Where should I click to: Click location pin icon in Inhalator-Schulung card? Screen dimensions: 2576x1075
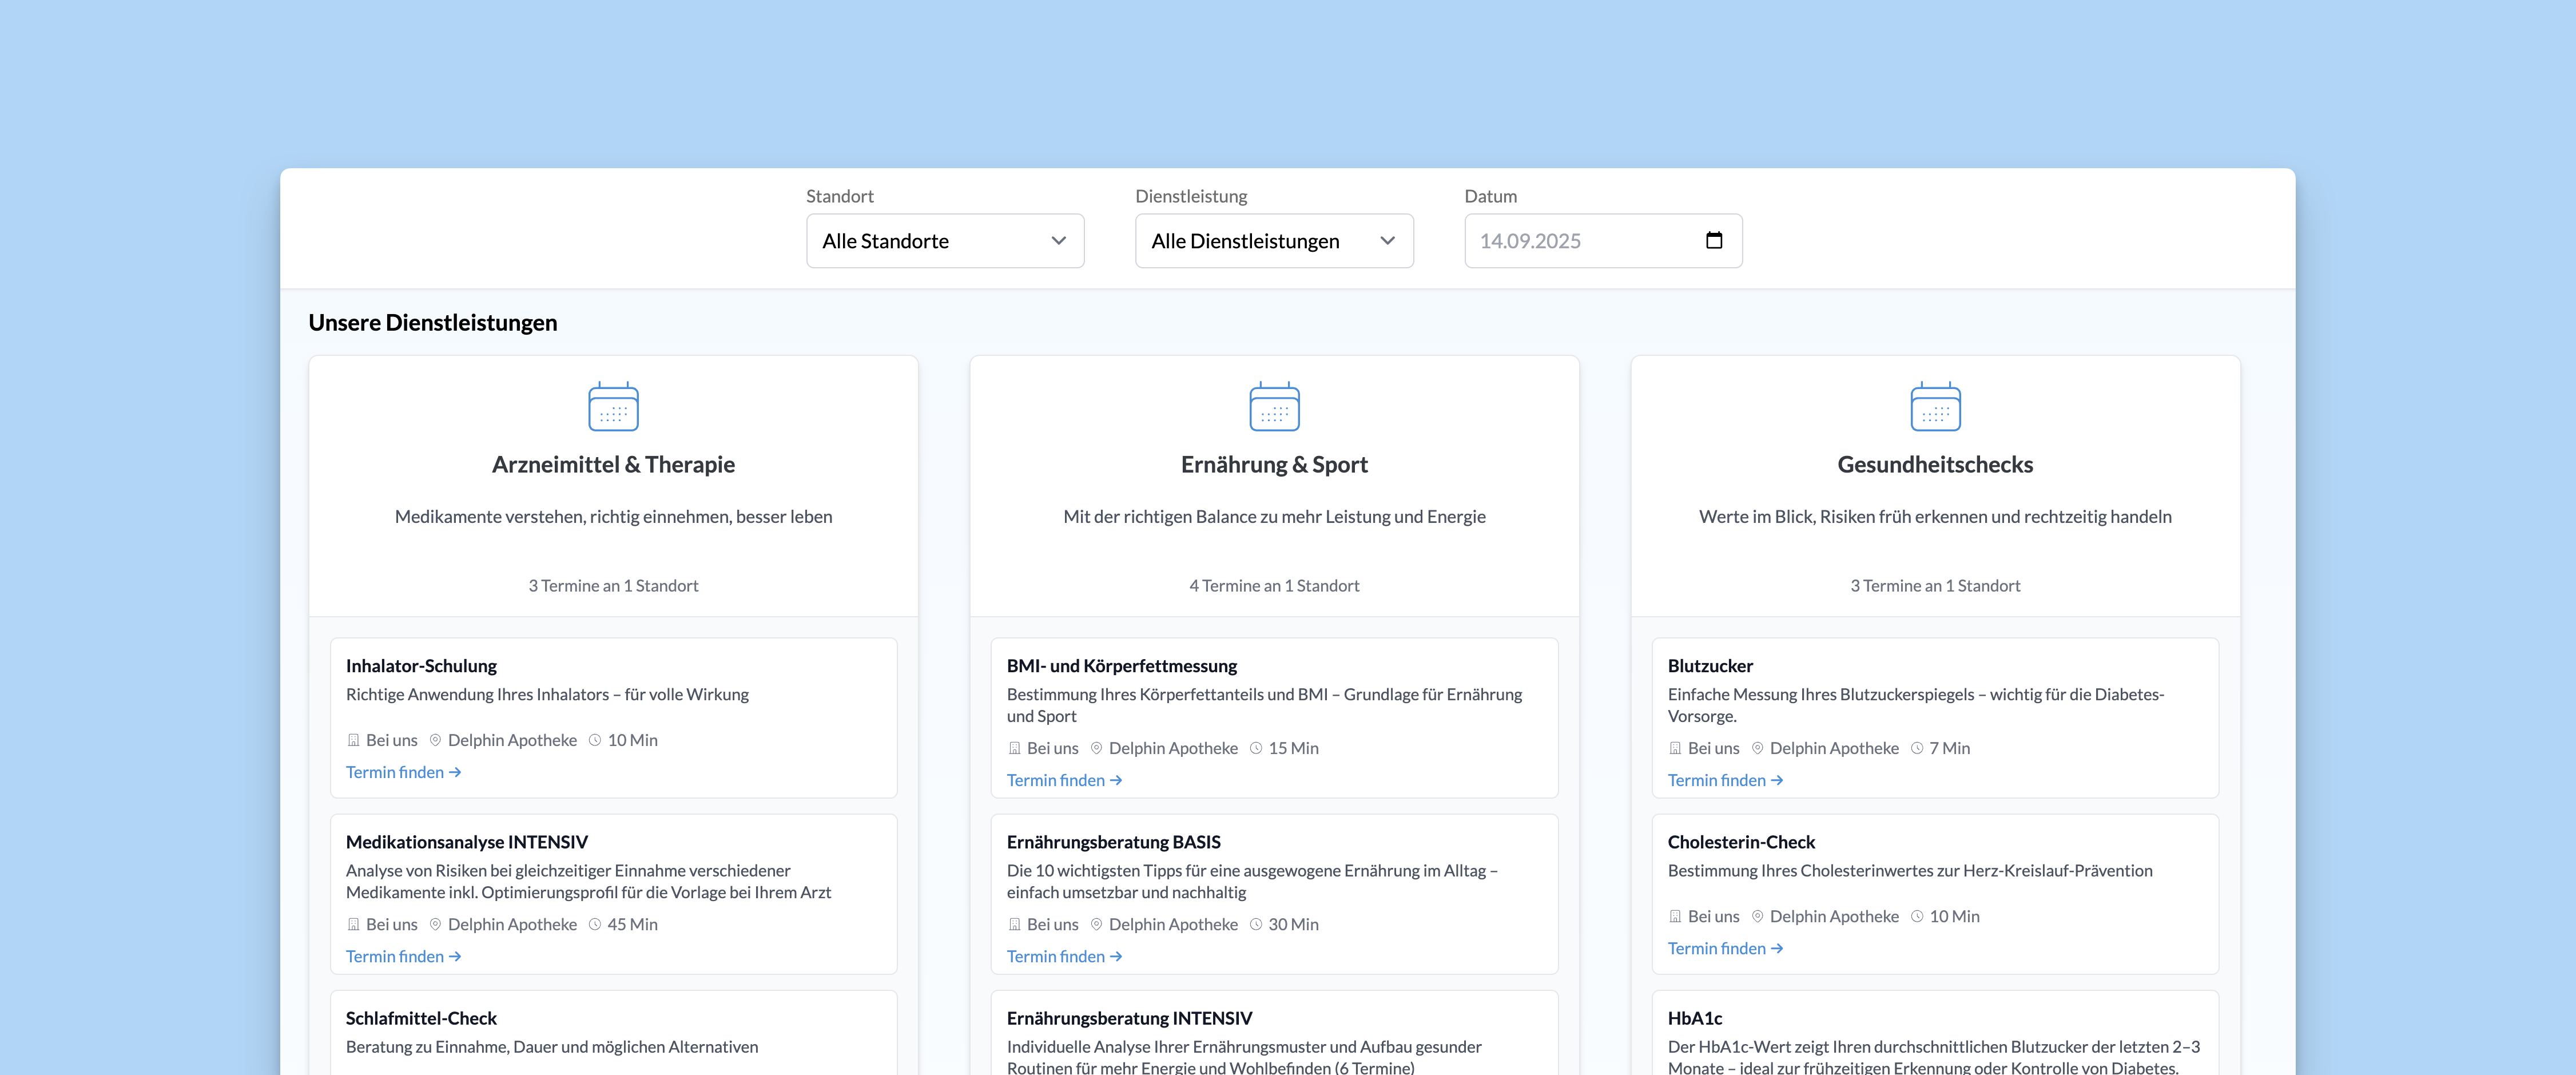[435, 740]
